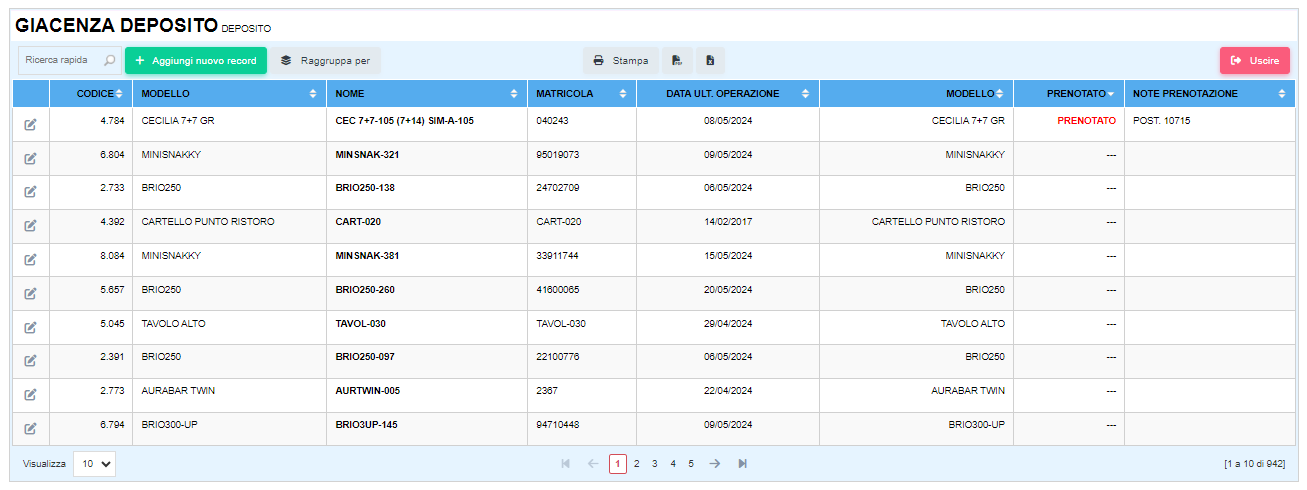Jump to the first page
Viewport: 1307px width, 490px height.
tap(566, 464)
